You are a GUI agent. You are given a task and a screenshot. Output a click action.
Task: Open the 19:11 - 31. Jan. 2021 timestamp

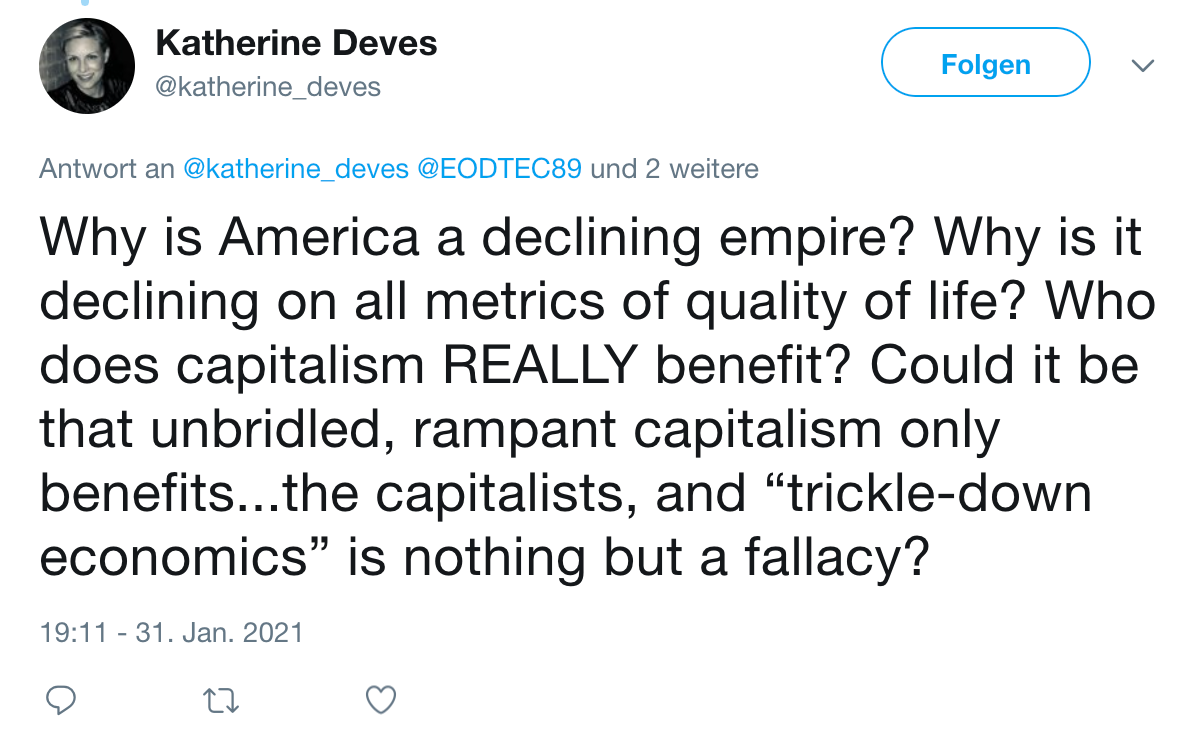tap(171, 633)
